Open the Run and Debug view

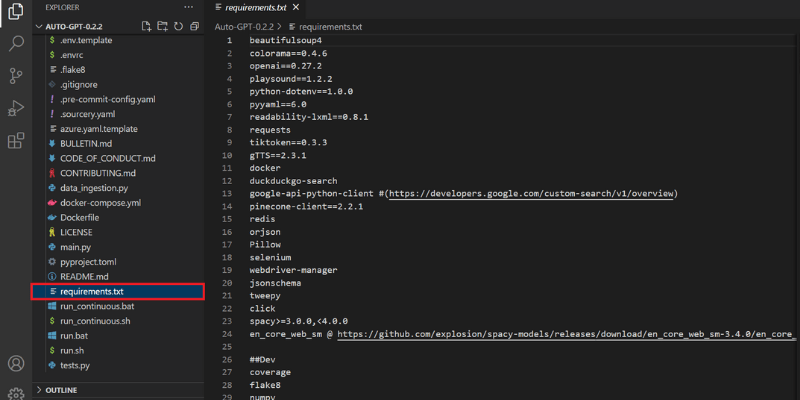click(x=16, y=108)
